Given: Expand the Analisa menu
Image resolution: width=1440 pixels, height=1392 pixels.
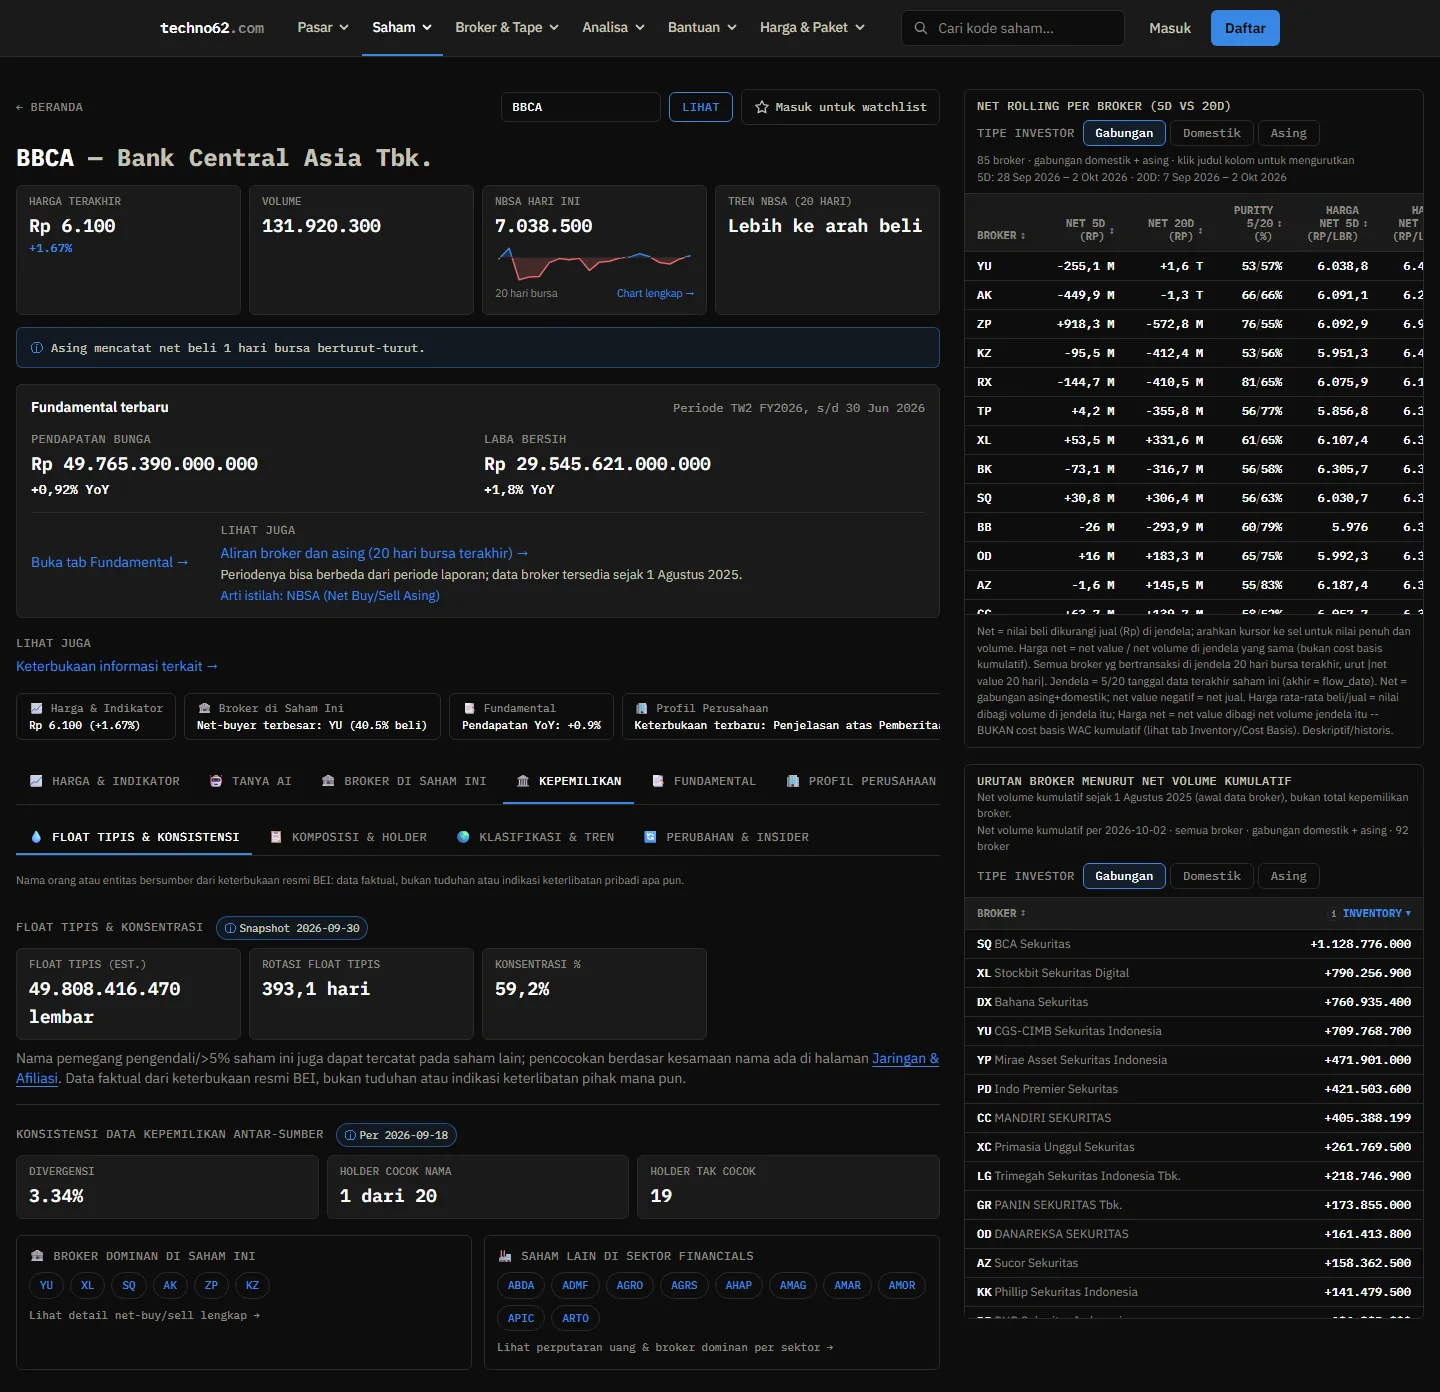Looking at the screenshot, I should click(x=613, y=28).
